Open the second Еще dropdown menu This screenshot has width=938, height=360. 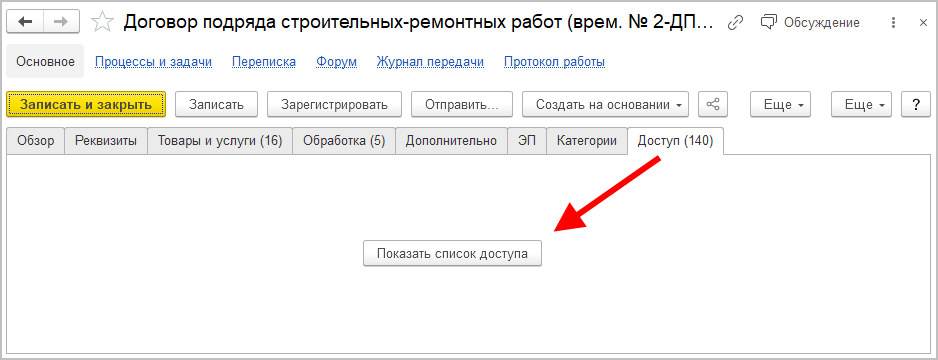861,104
